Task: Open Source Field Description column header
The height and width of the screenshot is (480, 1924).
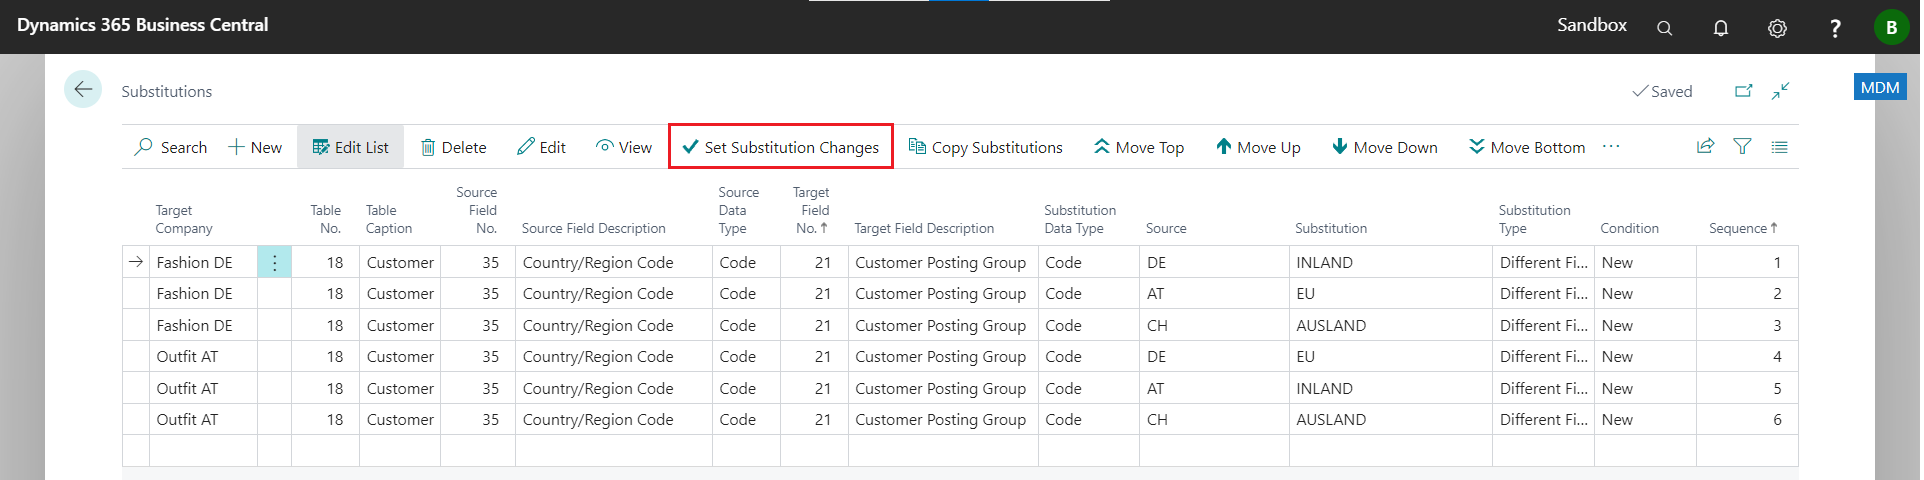Action: [x=593, y=228]
